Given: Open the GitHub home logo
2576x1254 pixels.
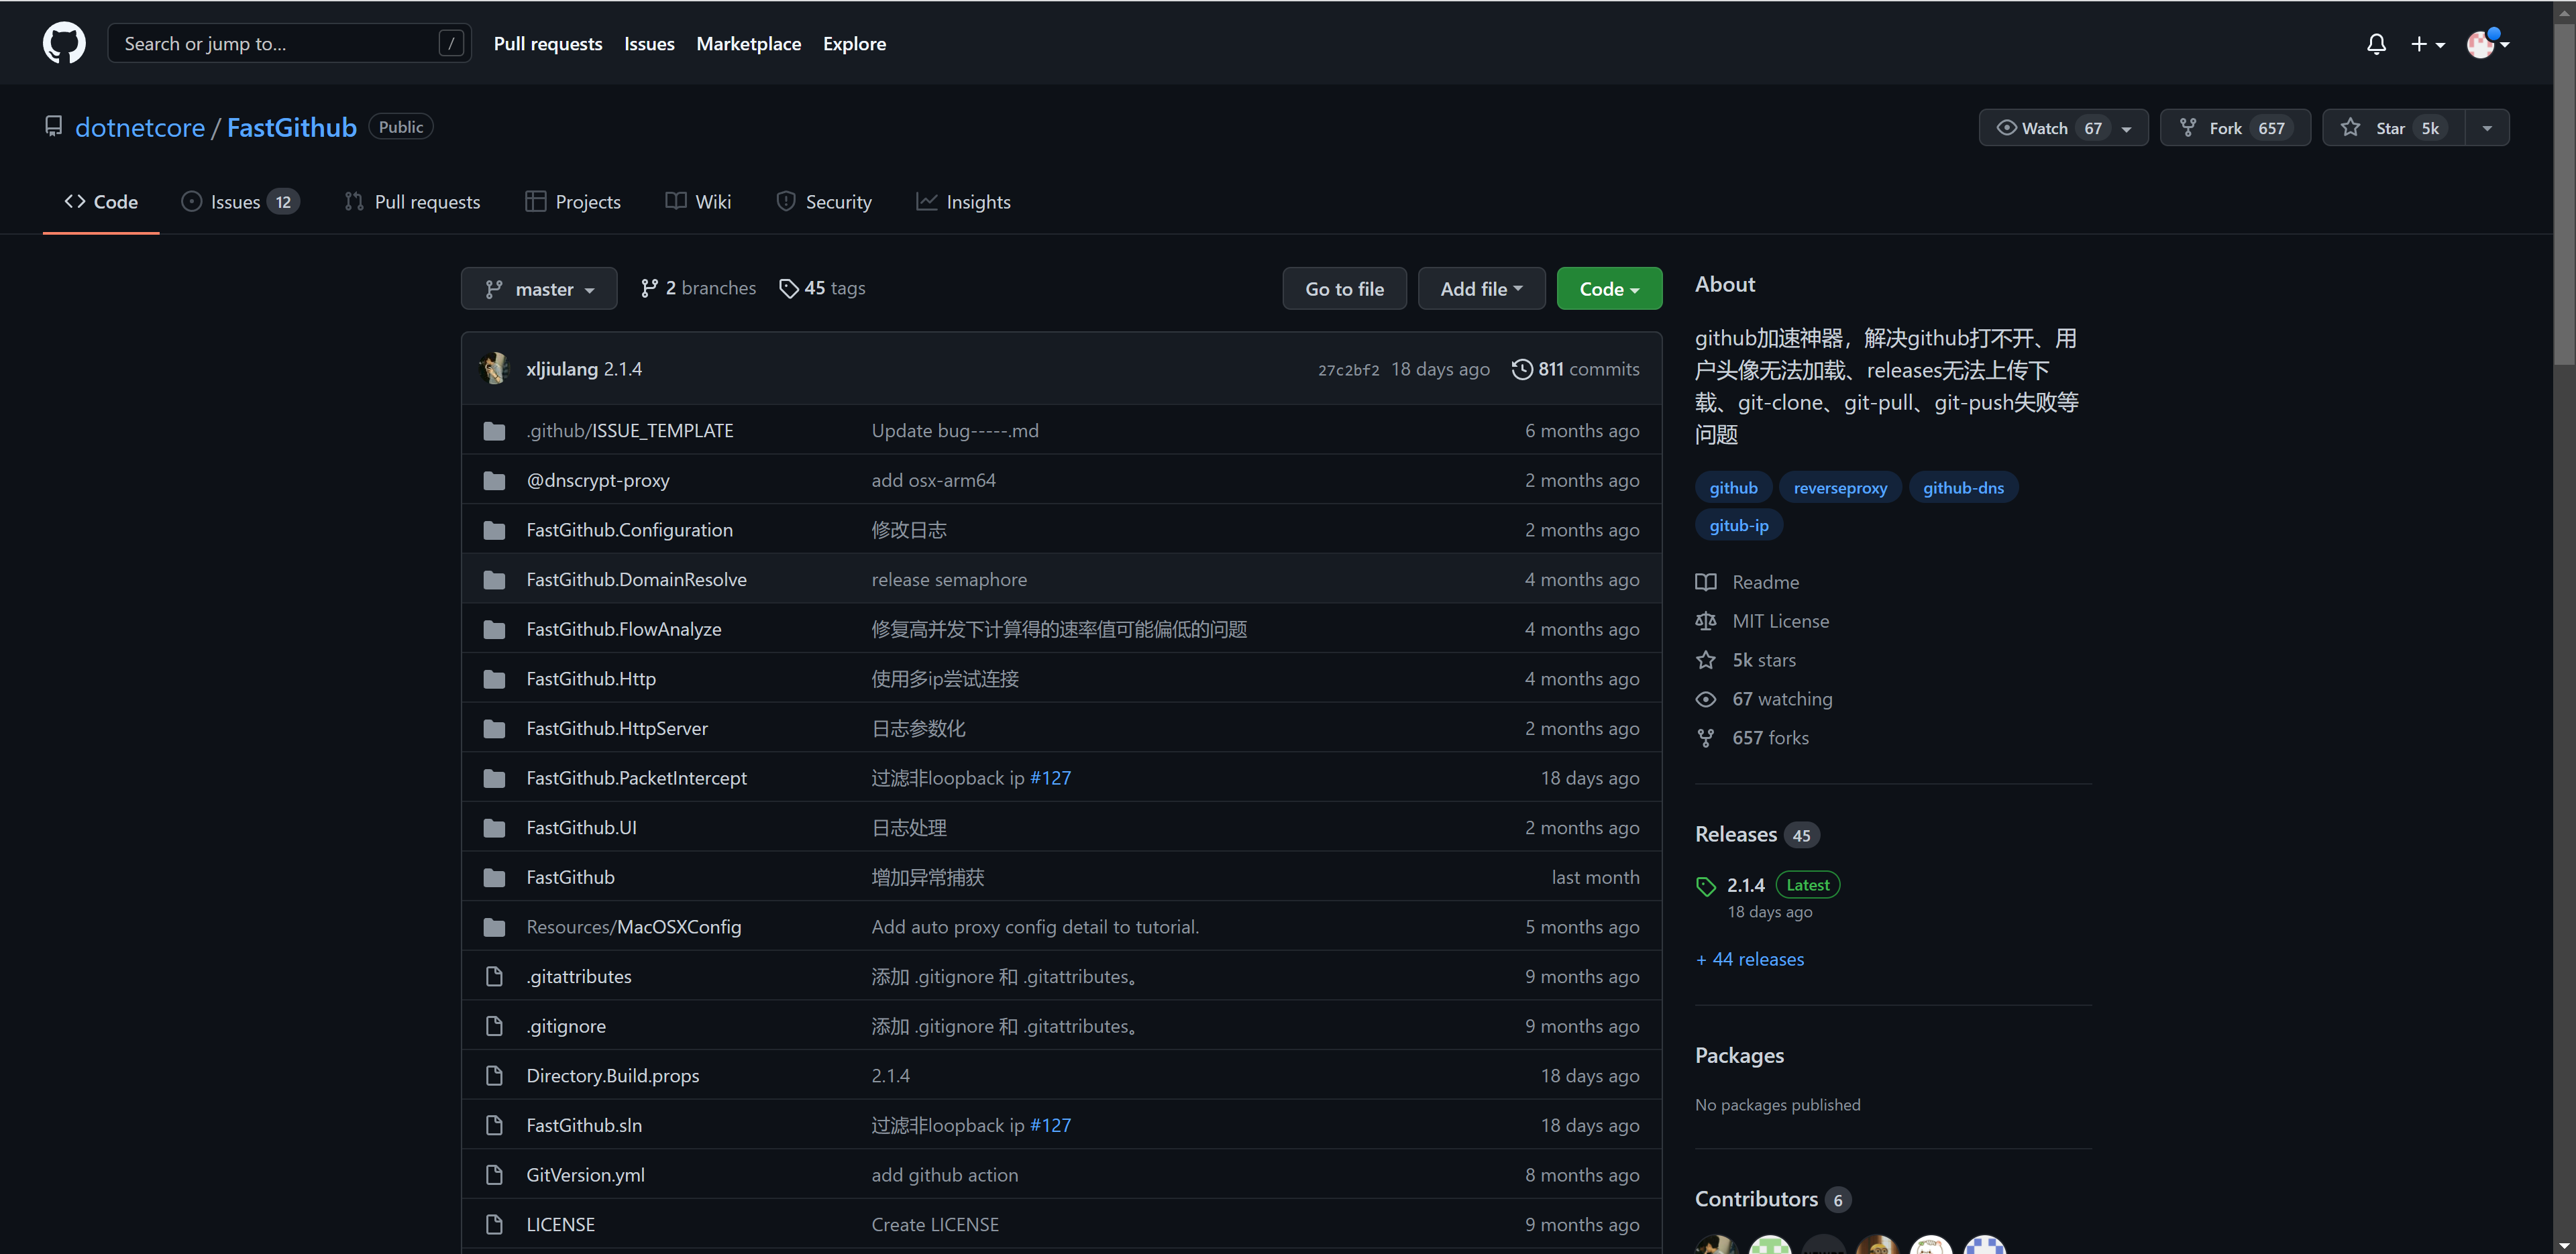Looking at the screenshot, I should coord(64,42).
